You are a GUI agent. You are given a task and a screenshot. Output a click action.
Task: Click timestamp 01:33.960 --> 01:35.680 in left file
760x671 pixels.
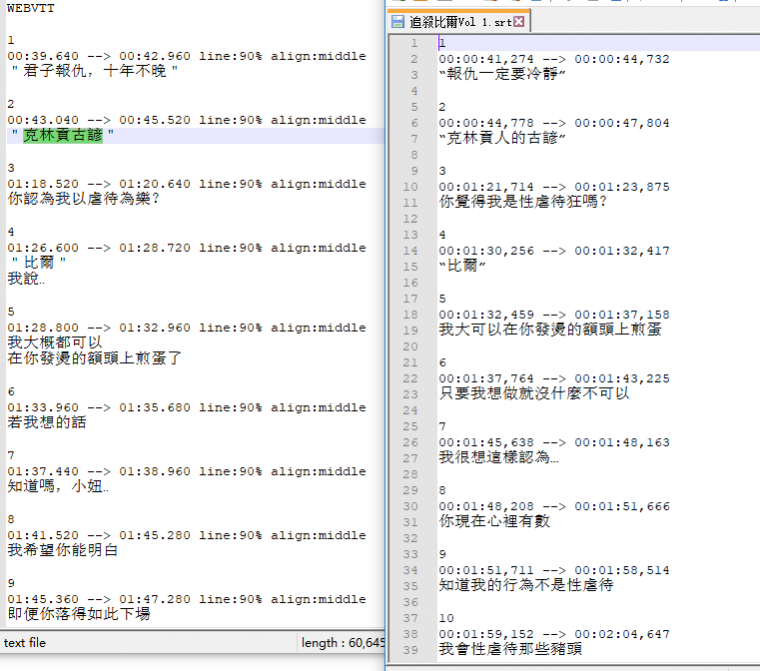99,408
